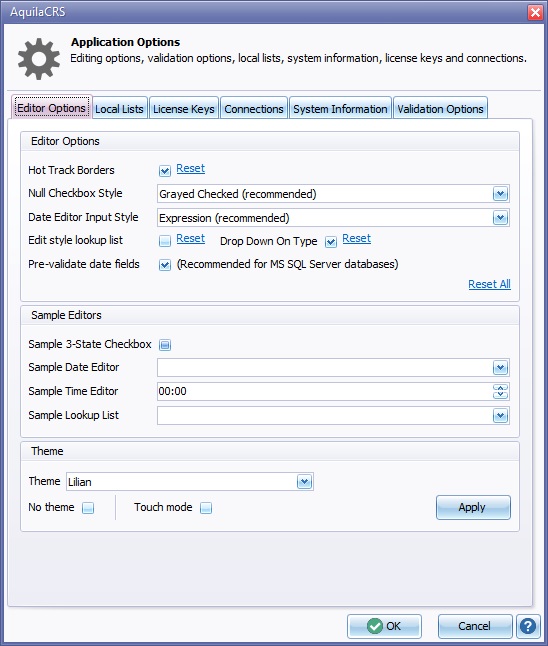
Task: Open the Theme dropdown showing Lilian
Action: click(304, 482)
